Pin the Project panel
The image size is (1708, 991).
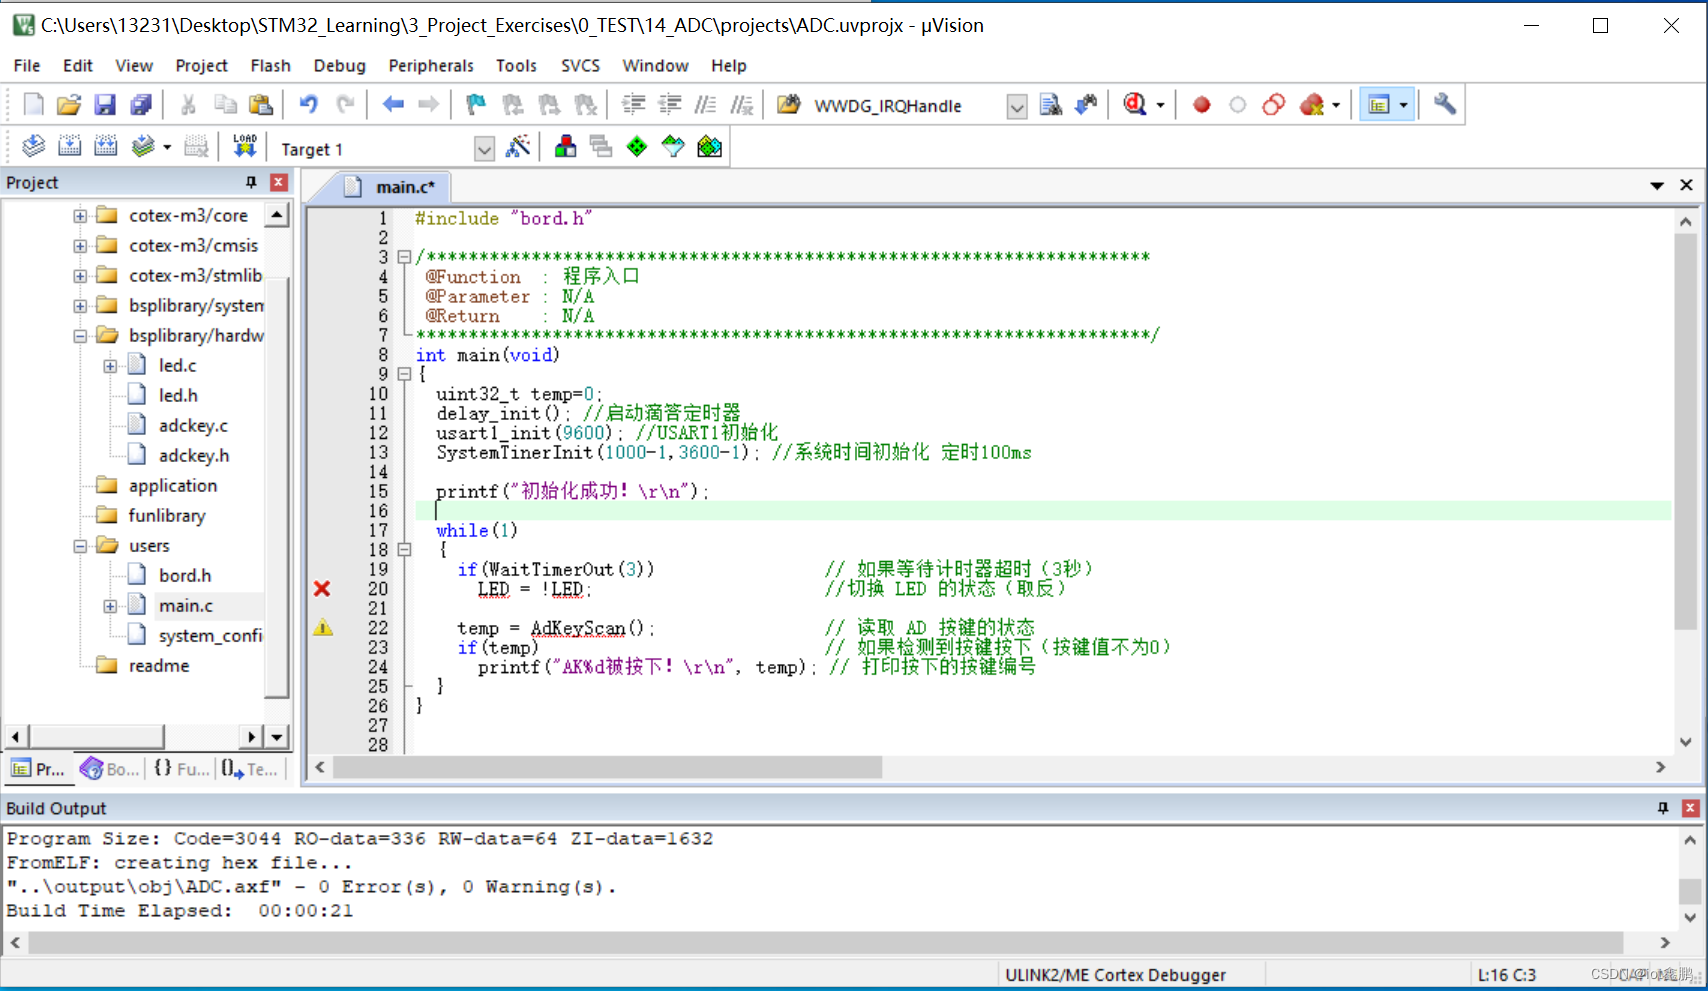pos(251,182)
